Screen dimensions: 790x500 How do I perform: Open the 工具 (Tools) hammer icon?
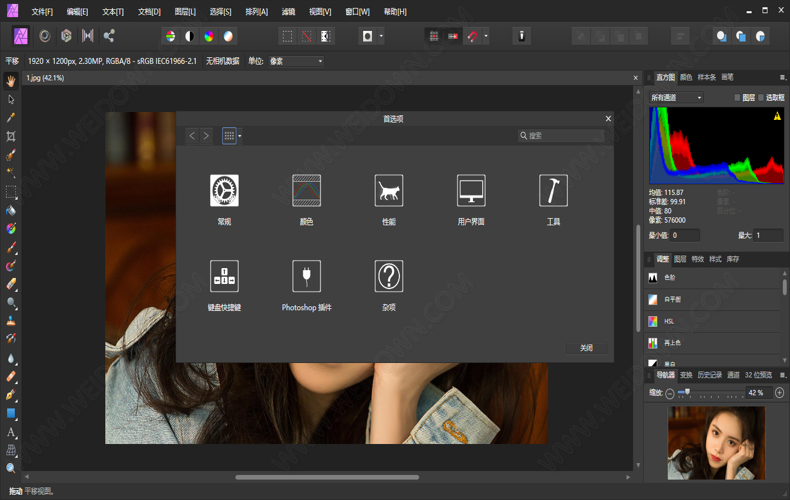point(553,191)
